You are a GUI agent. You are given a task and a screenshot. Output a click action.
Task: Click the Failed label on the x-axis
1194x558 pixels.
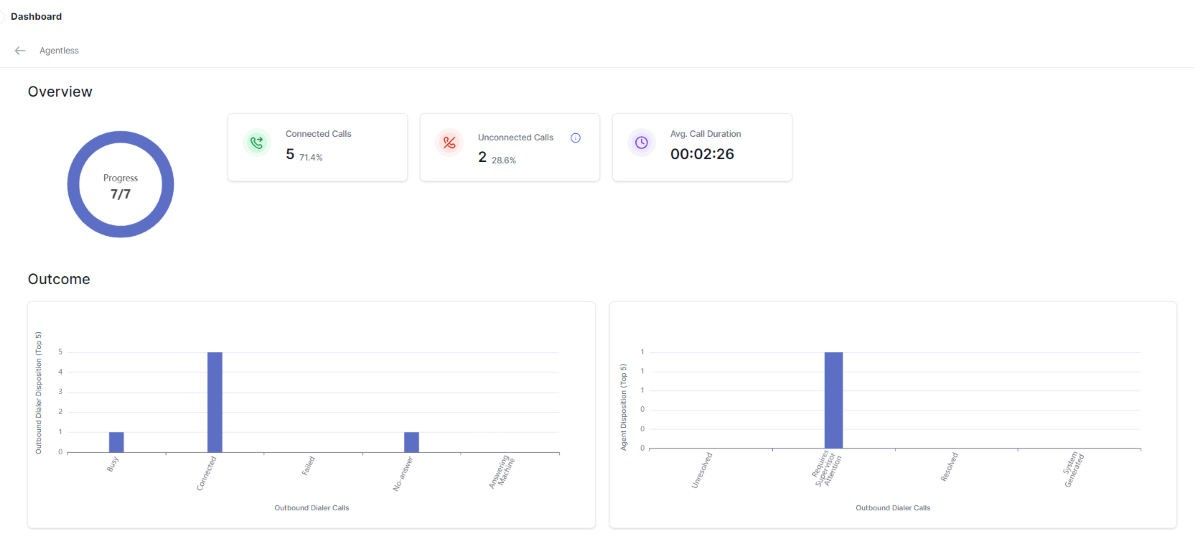(x=310, y=468)
